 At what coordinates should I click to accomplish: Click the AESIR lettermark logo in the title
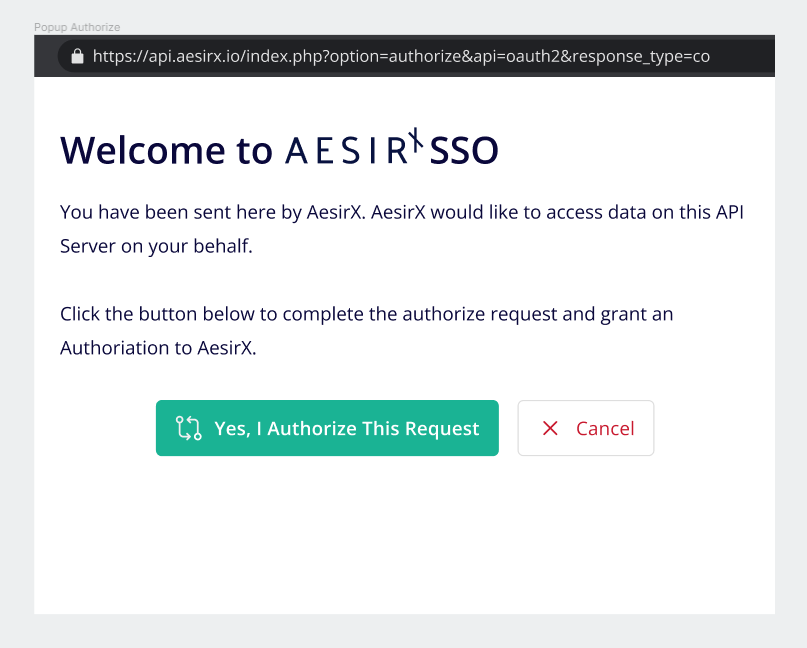coord(350,151)
